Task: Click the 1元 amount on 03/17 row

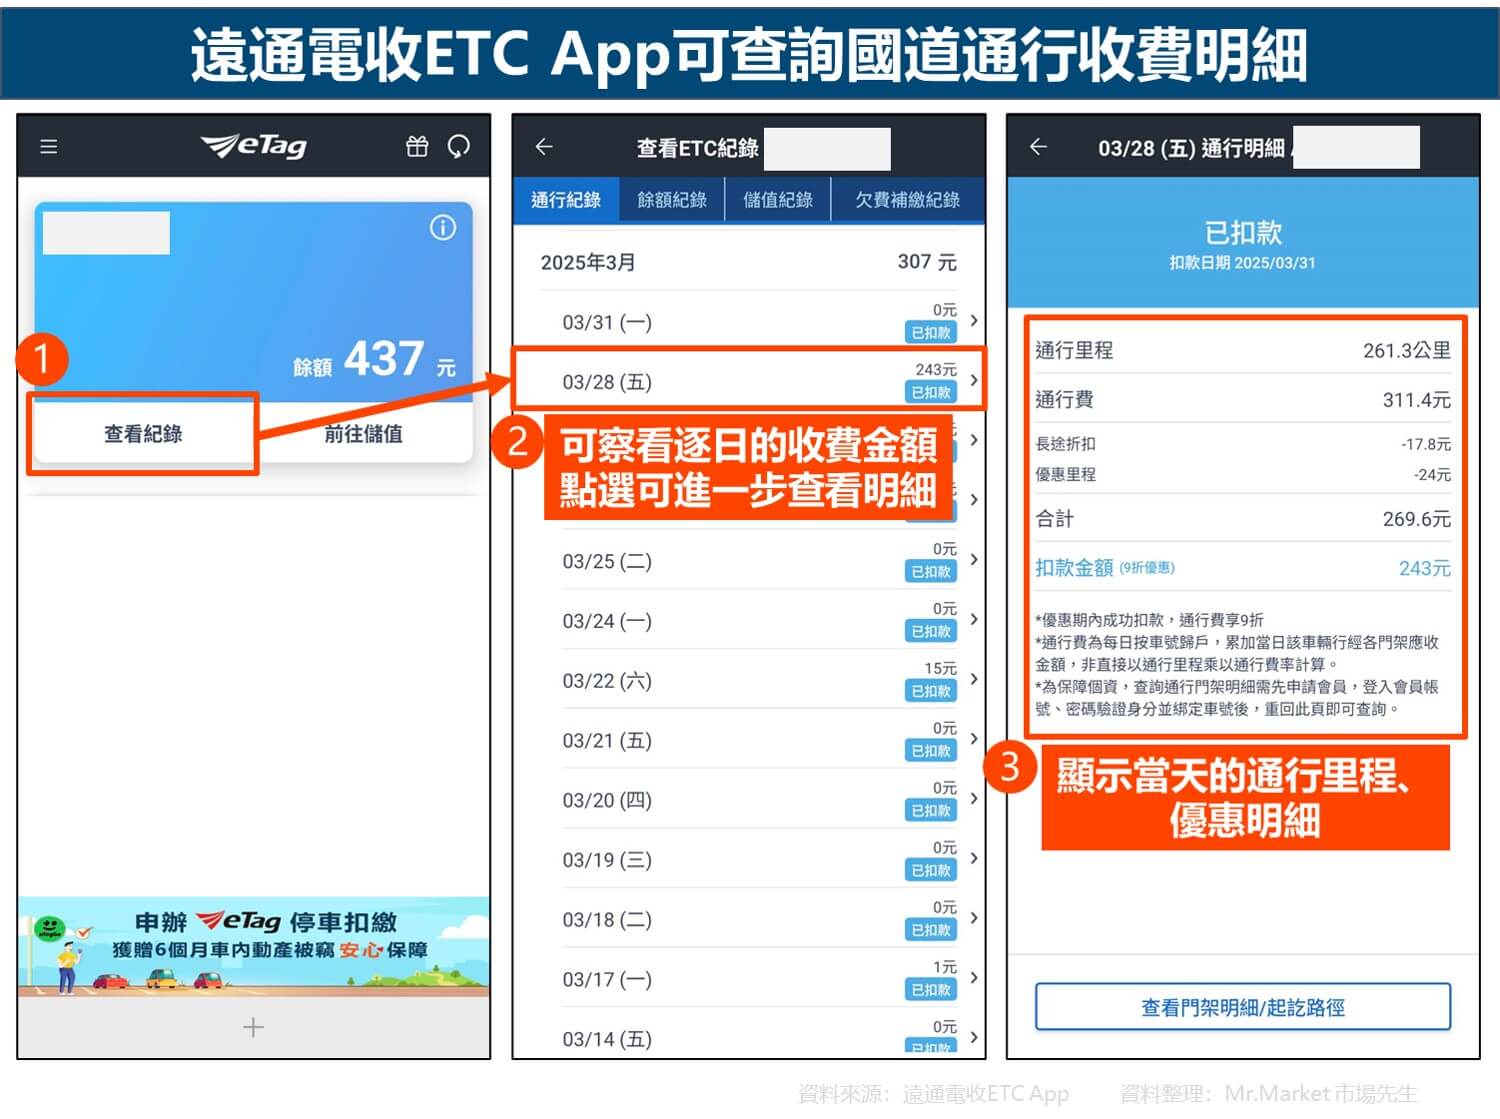Action: tap(945, 967)
